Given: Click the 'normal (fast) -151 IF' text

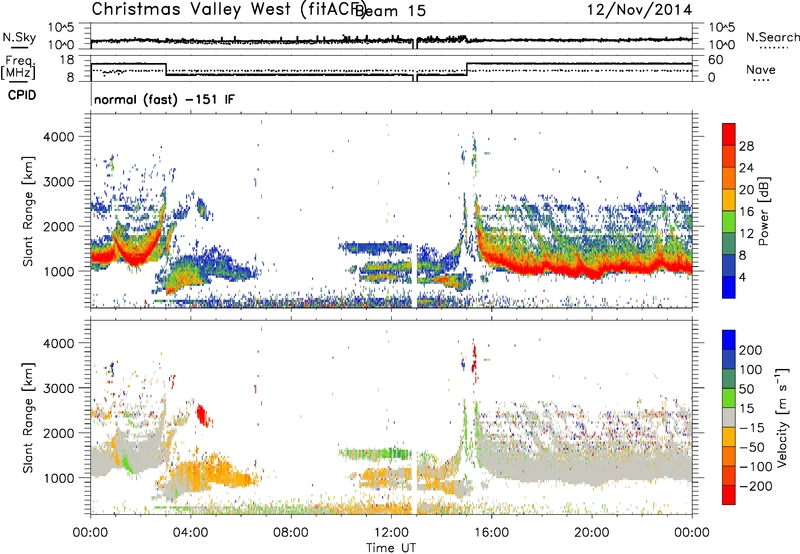Looking at the screenshot, I should pyautogui.click(x=164, y=99).
